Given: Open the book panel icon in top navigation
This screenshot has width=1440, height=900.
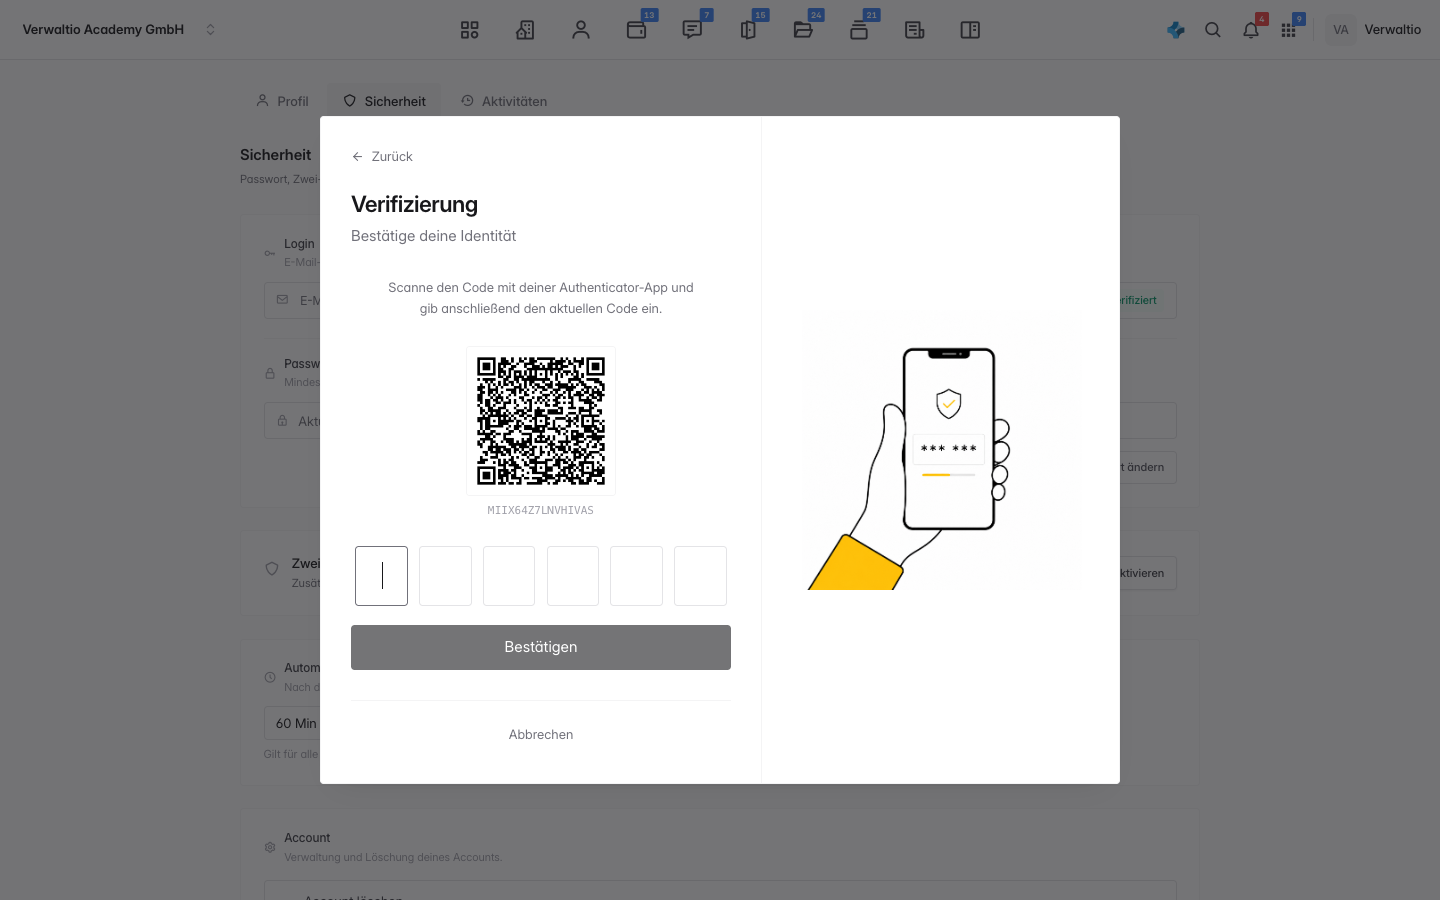Looking at the screenshot, I should pos(970,30).
